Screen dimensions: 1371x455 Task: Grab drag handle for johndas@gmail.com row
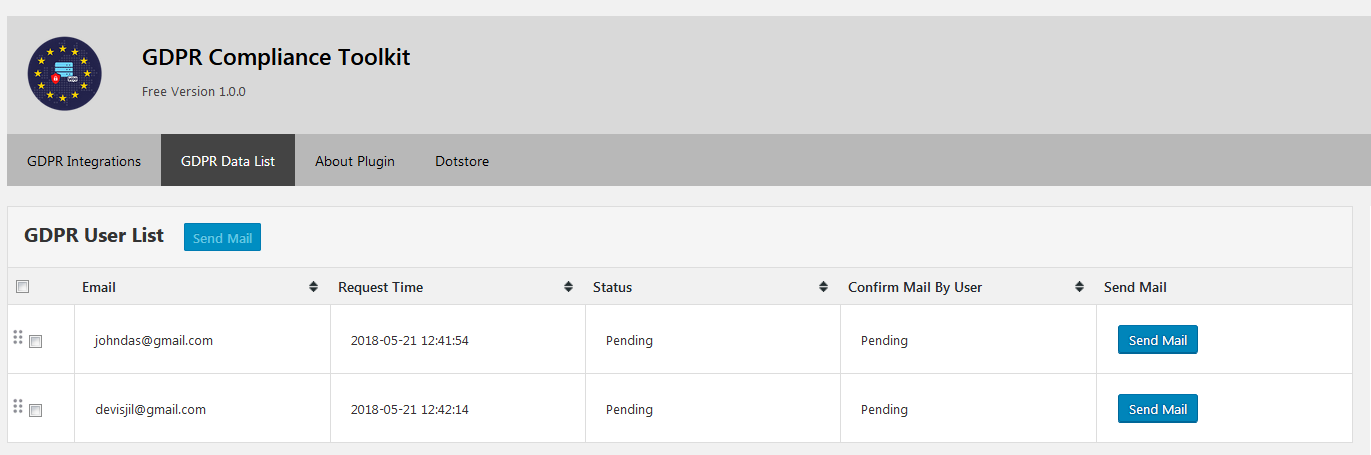coord(17,337)
